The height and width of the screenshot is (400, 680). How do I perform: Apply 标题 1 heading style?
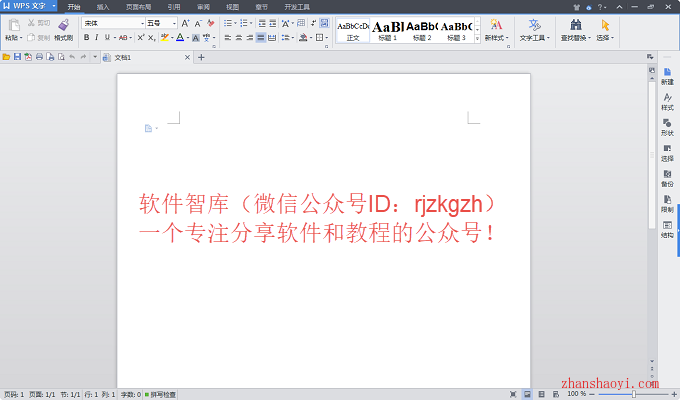click(387, 30)
